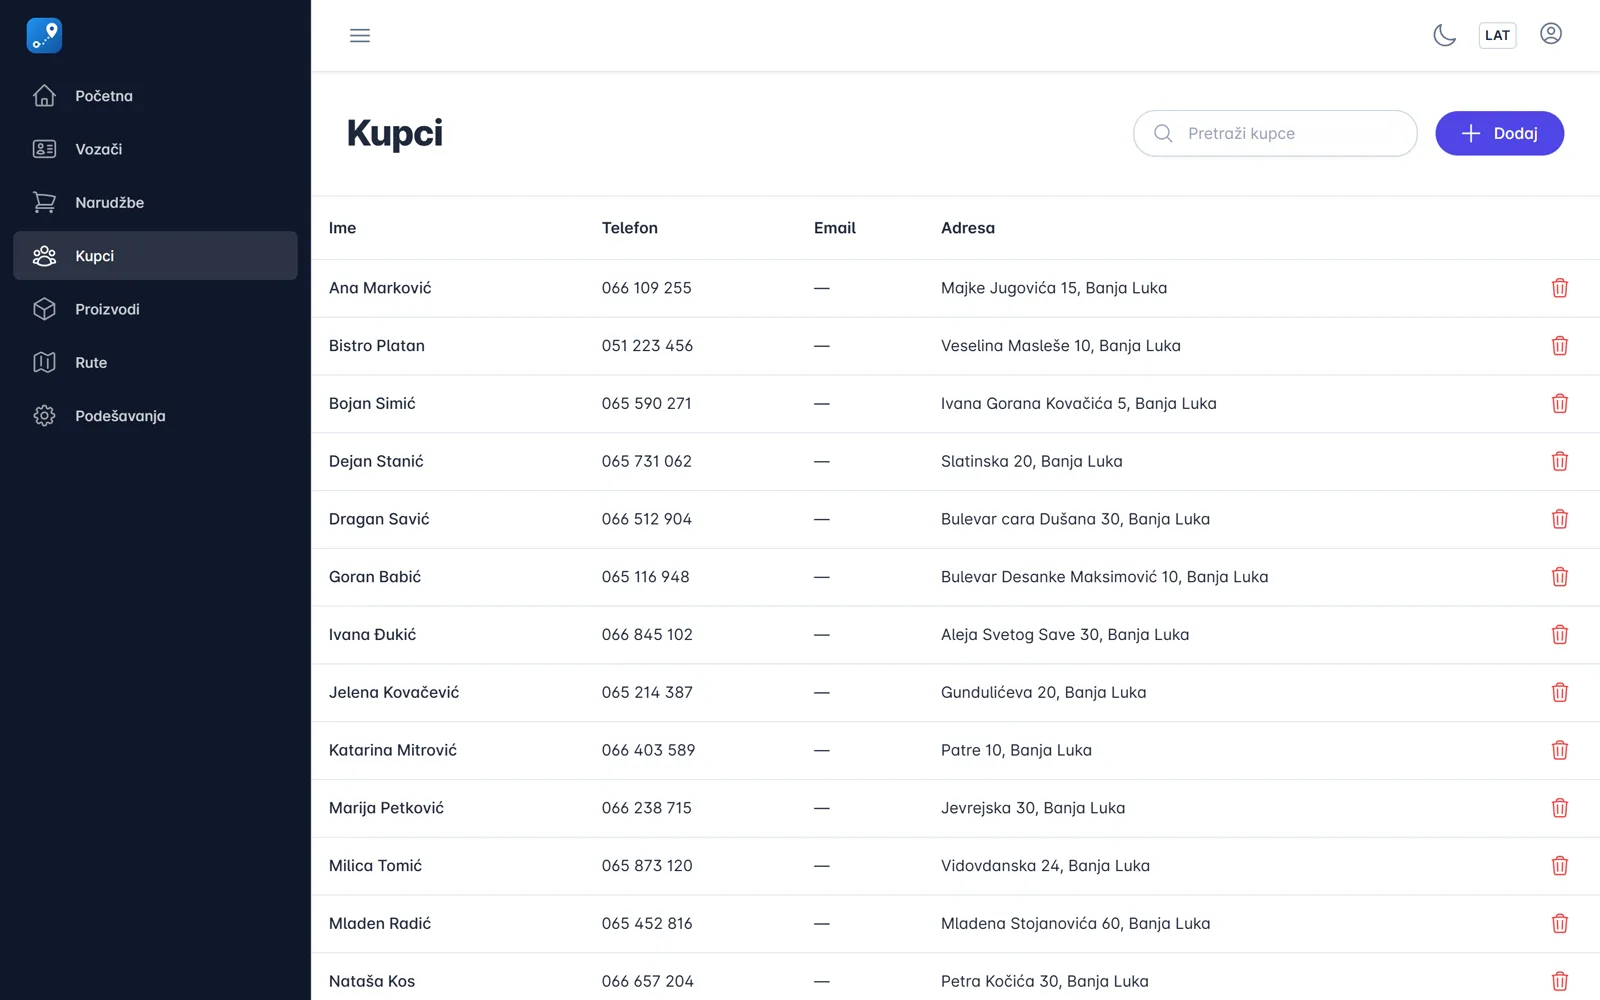Screen dimensions: 1600x1000
Task: Remove Milica Tomić with the trash icon
Action: tap(1559, 866)
